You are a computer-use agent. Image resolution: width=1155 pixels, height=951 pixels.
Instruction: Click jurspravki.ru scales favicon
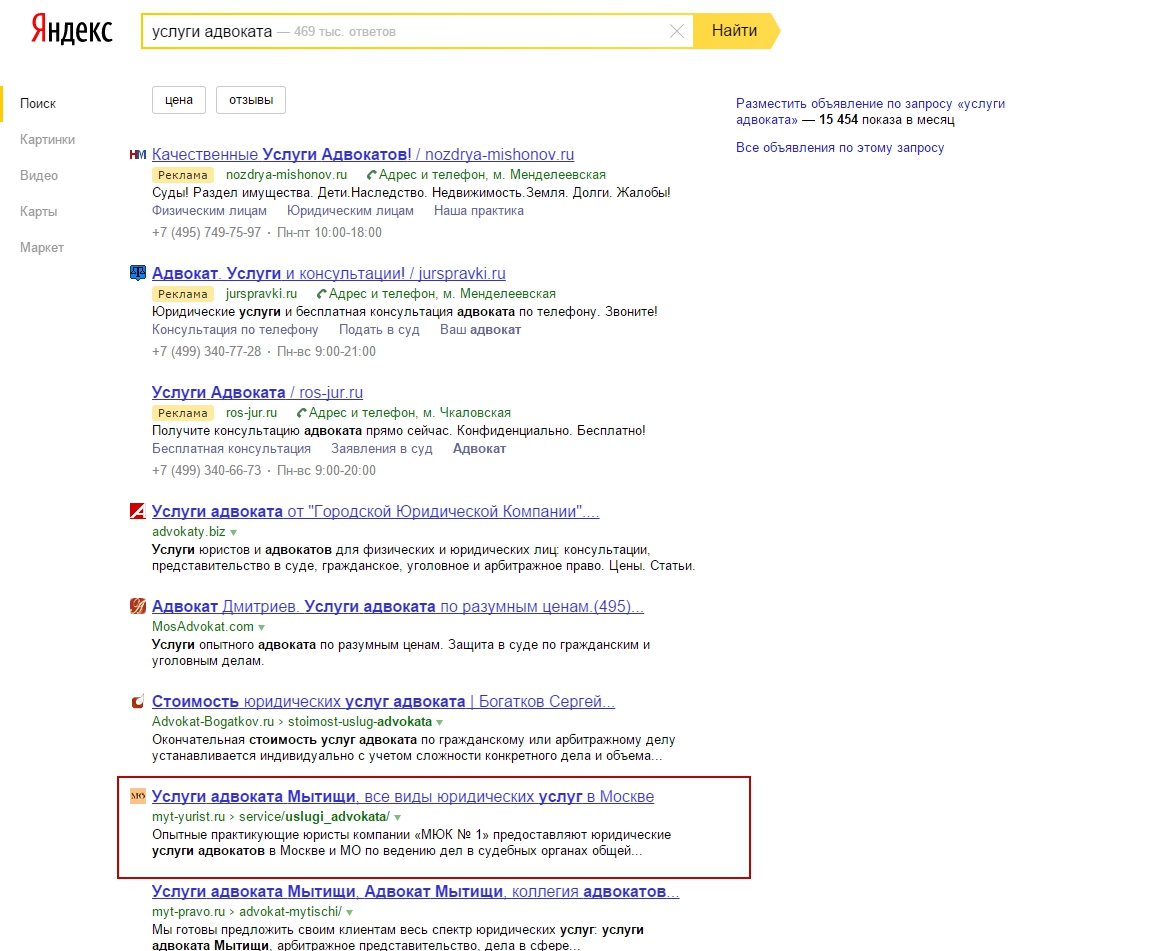(x=138, y=273)
